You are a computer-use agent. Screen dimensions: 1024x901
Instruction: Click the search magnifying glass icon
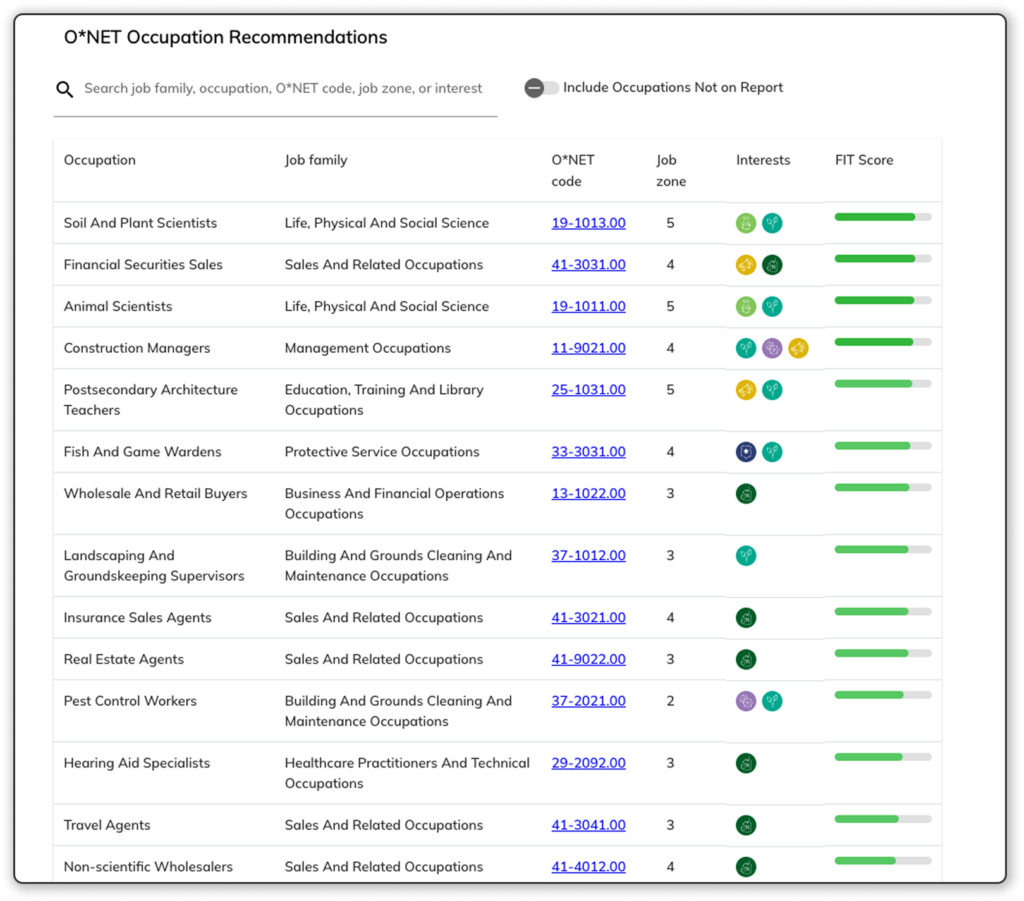pyautogui.click(x=65, y=89)
